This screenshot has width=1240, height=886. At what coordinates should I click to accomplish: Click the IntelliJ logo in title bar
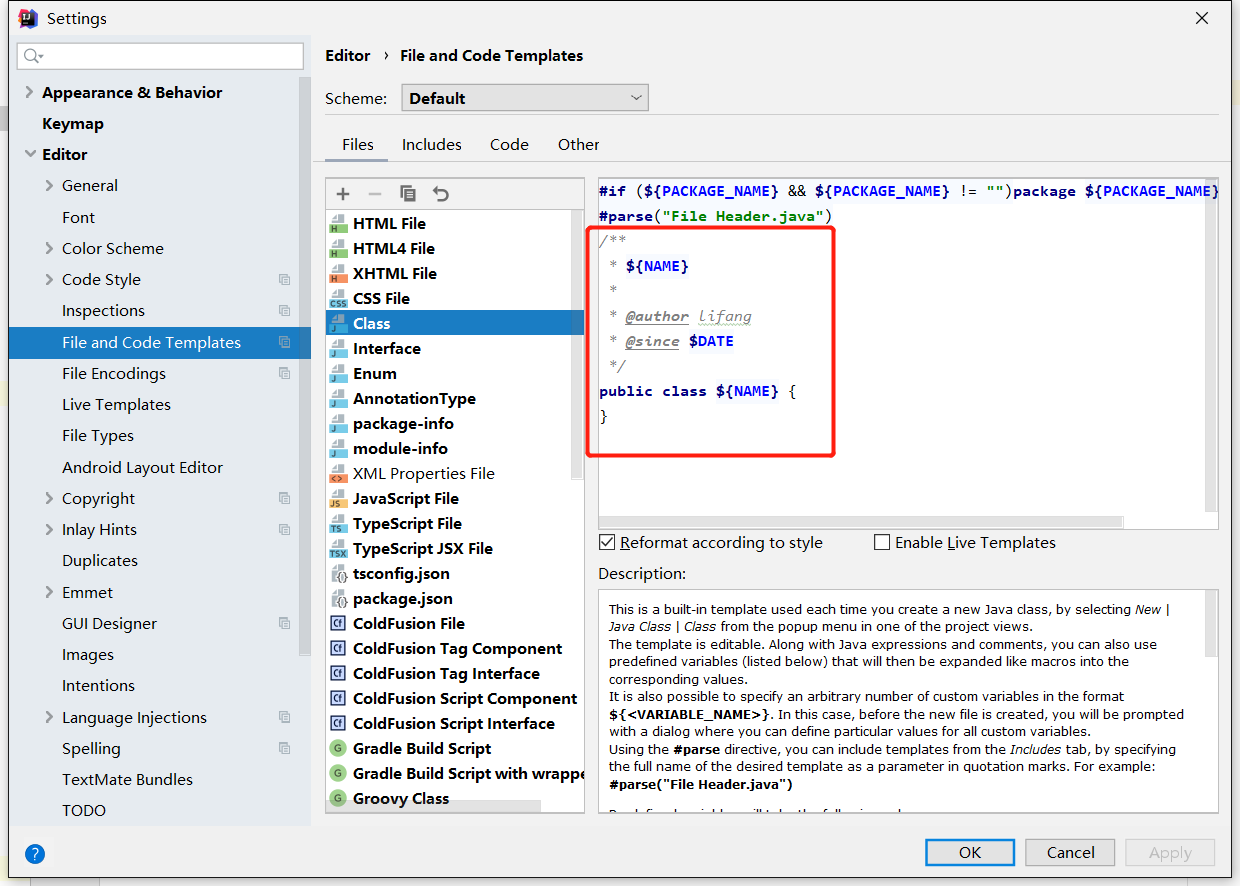[28, 18]
